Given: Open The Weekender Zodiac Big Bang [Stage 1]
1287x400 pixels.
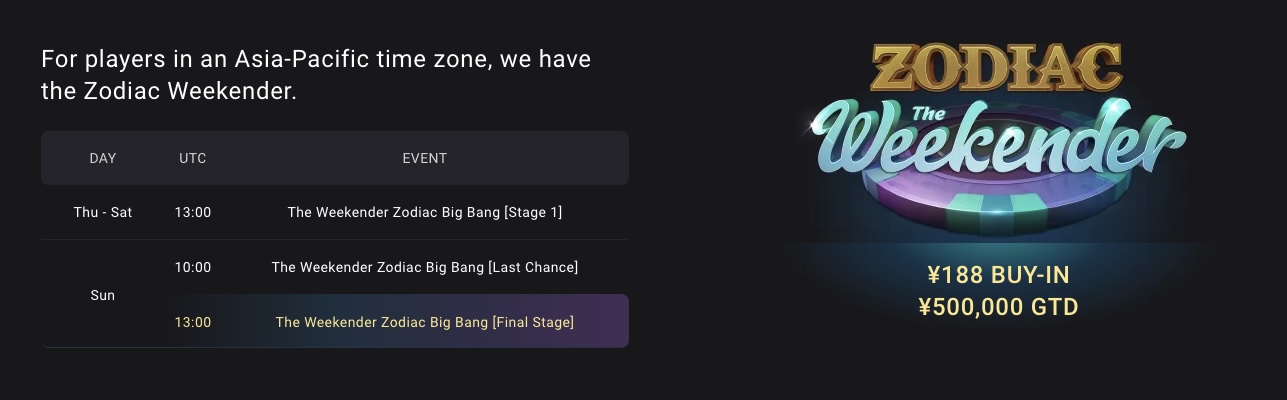Looking at the screenshot, I should click(425, 212).
